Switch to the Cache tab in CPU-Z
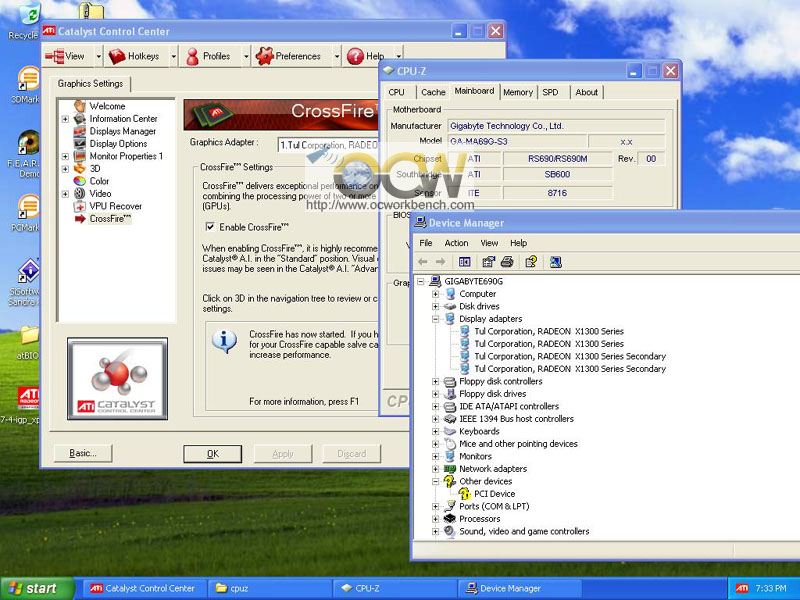This screenshot has height=600, width=800. (x=433, y=92)
